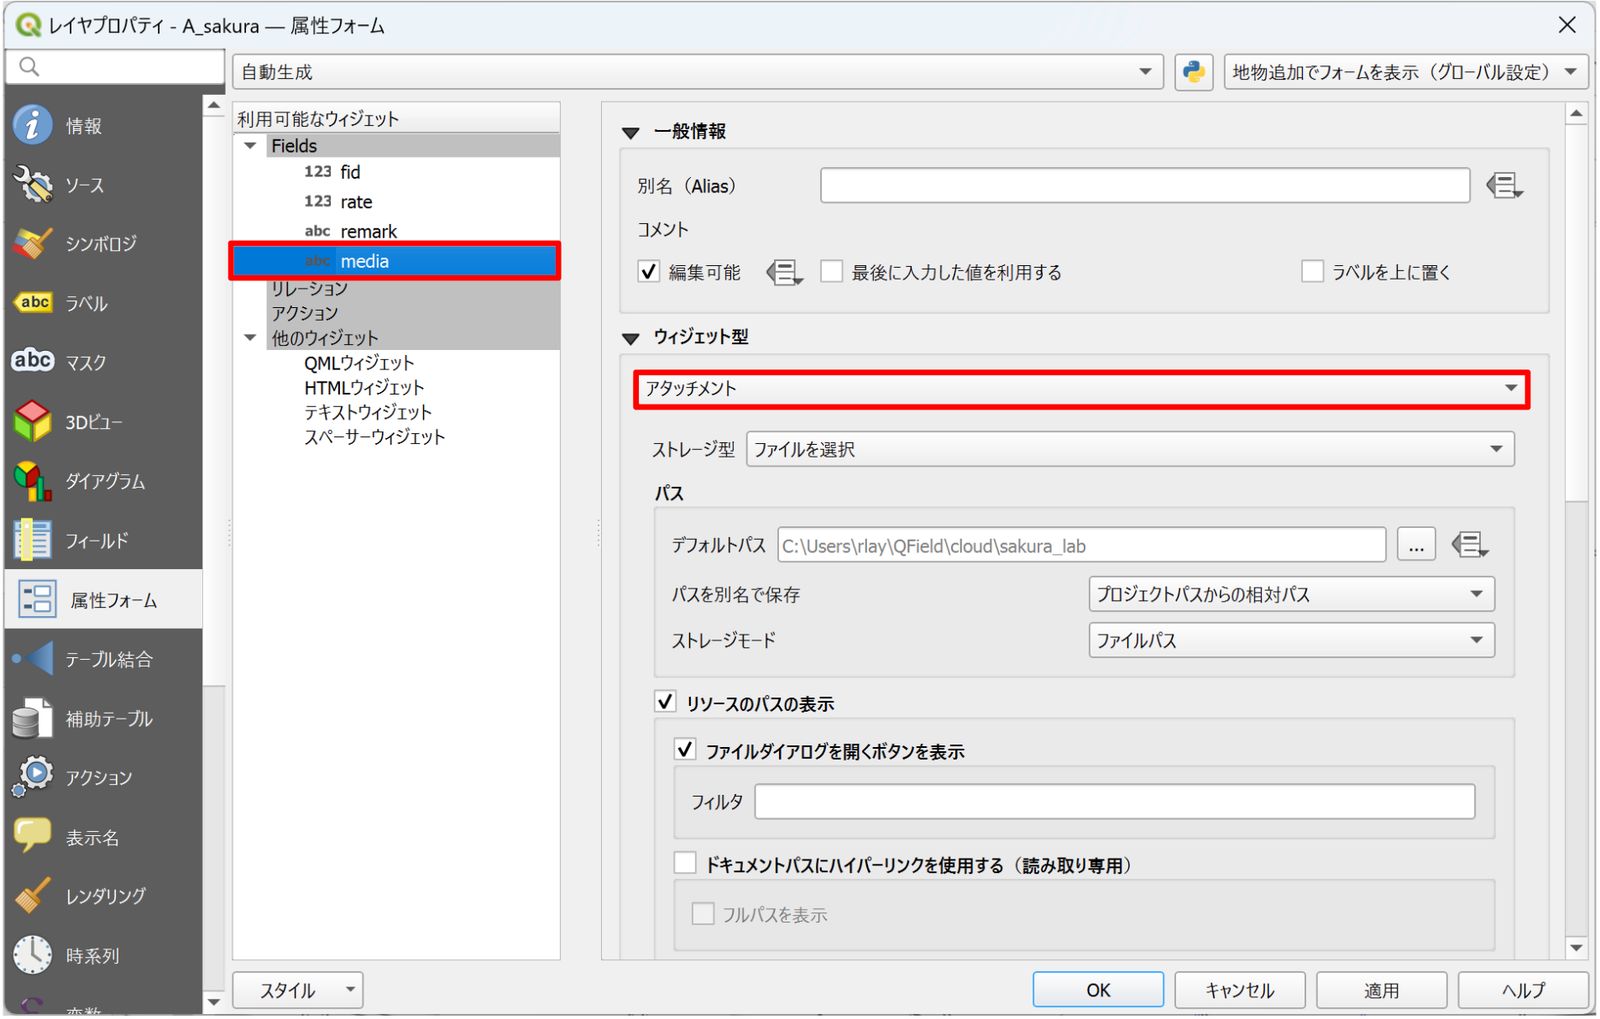Open 時系列 temporal page
Viewport: 1600px width, 1019px height.
pos(33,955)
